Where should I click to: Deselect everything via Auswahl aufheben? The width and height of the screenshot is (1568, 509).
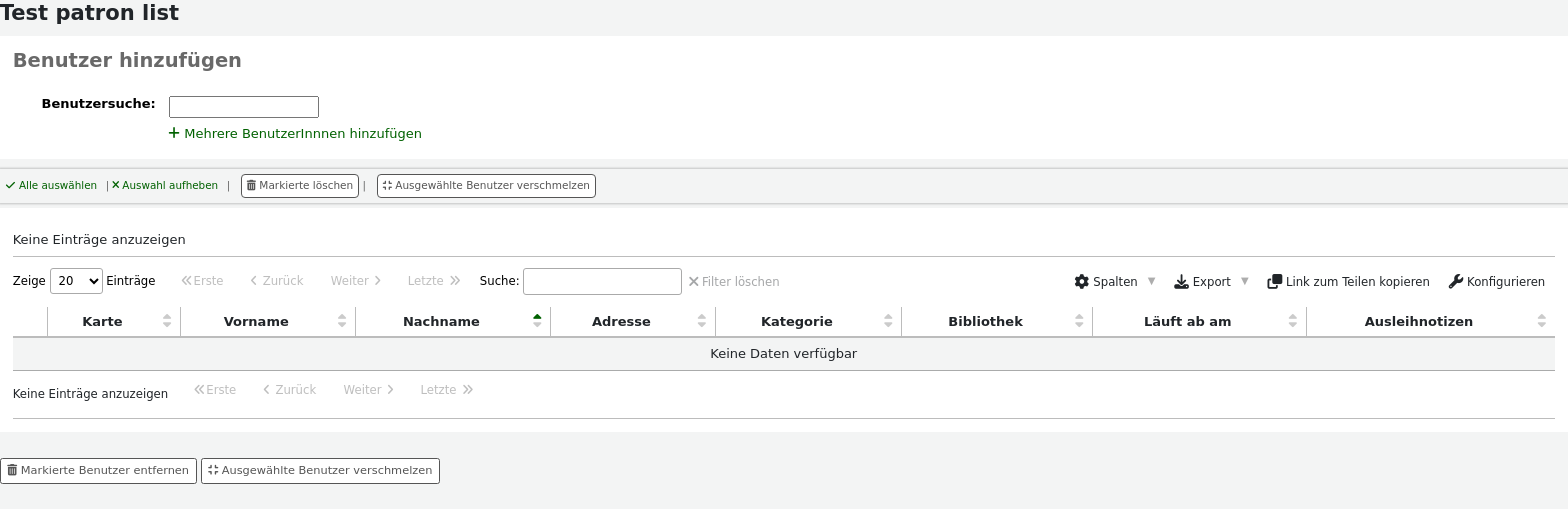(165, 186)
